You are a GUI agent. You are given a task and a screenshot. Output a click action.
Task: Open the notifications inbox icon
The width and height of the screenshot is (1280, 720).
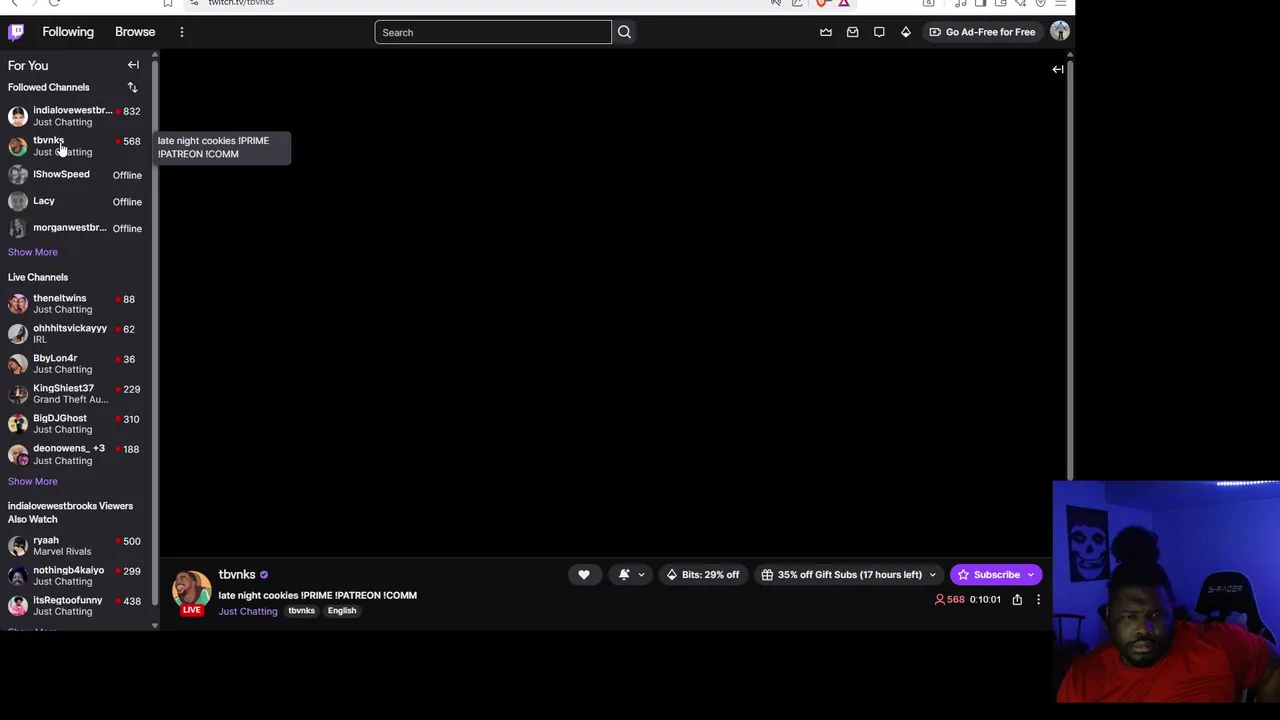tap(853, 32)
